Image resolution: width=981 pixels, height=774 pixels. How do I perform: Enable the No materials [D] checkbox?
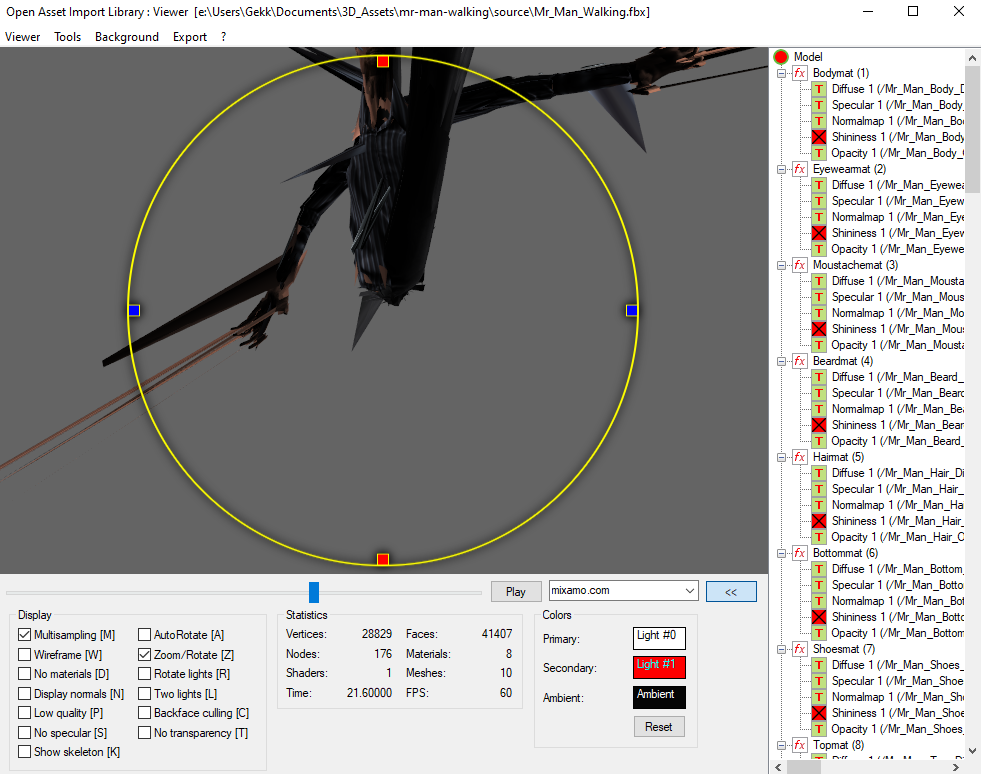click(x=24, y=674)
